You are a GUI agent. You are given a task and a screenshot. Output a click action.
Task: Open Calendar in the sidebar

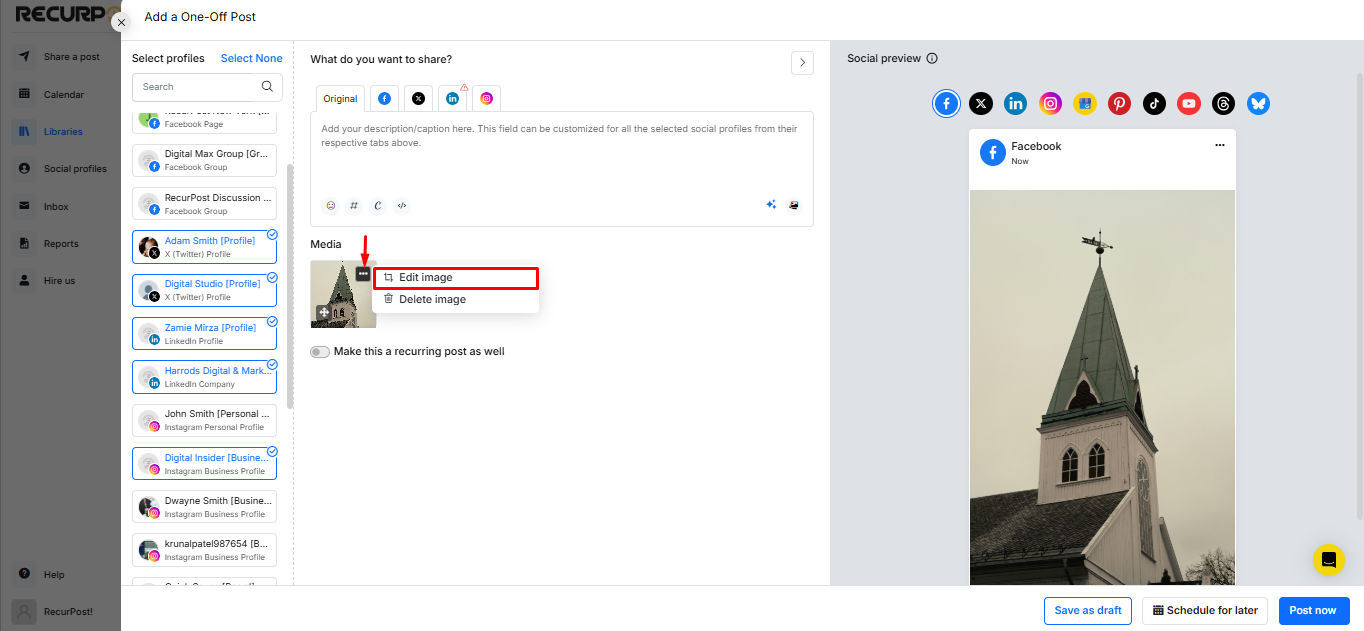[62, 94]
